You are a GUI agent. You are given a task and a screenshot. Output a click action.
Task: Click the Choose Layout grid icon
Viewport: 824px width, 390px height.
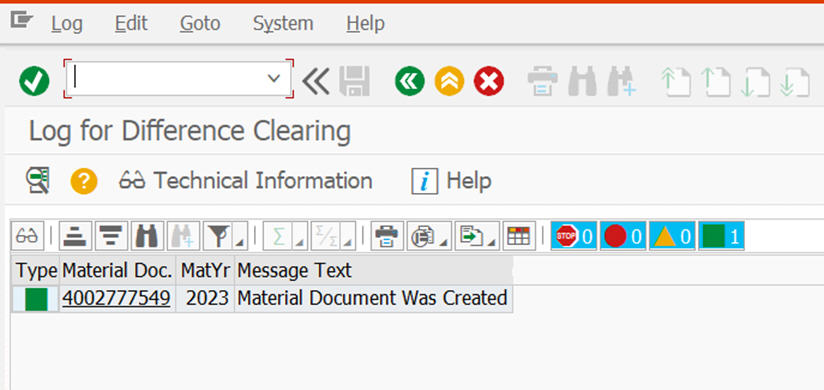tap(519, 236)
